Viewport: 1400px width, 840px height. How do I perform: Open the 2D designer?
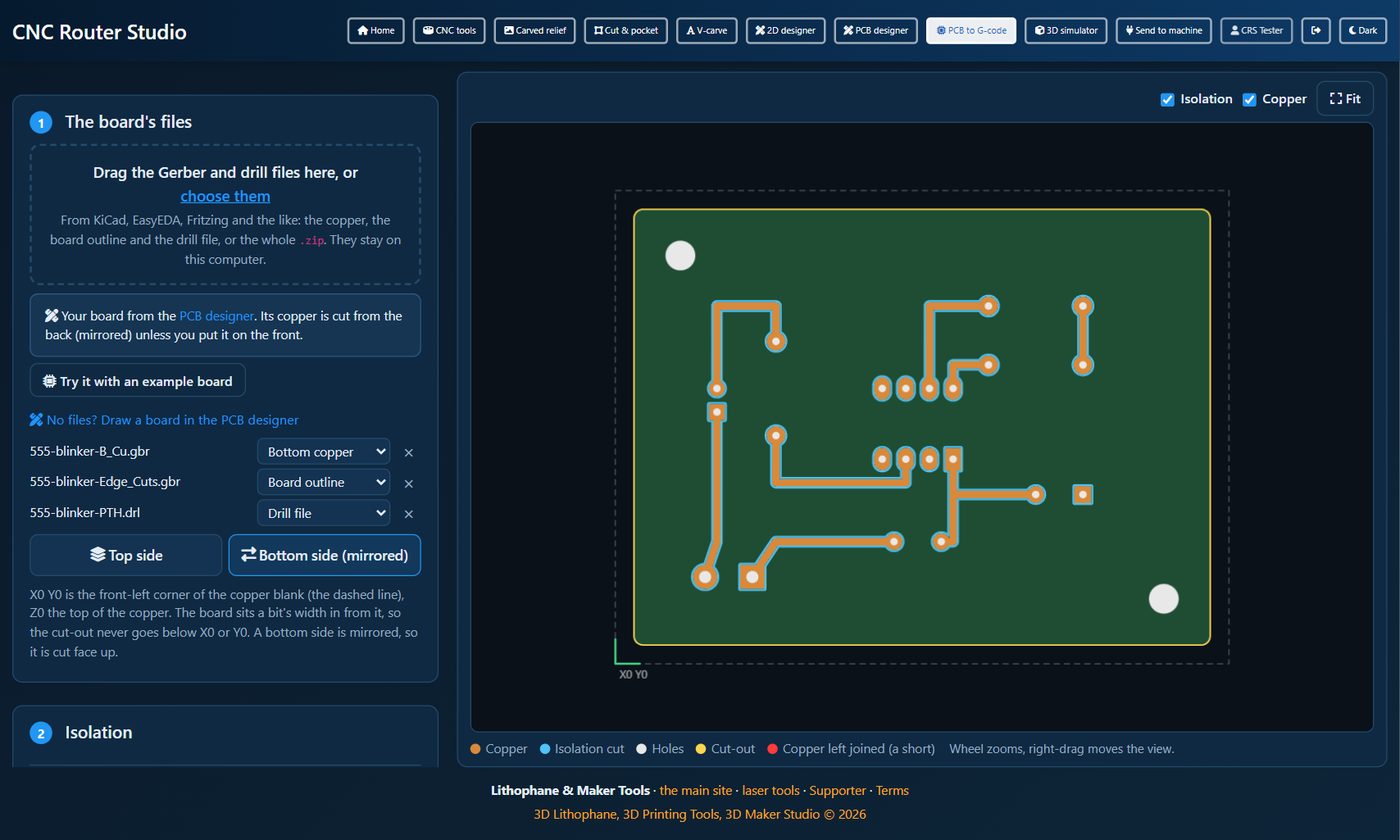pos(785,30)
